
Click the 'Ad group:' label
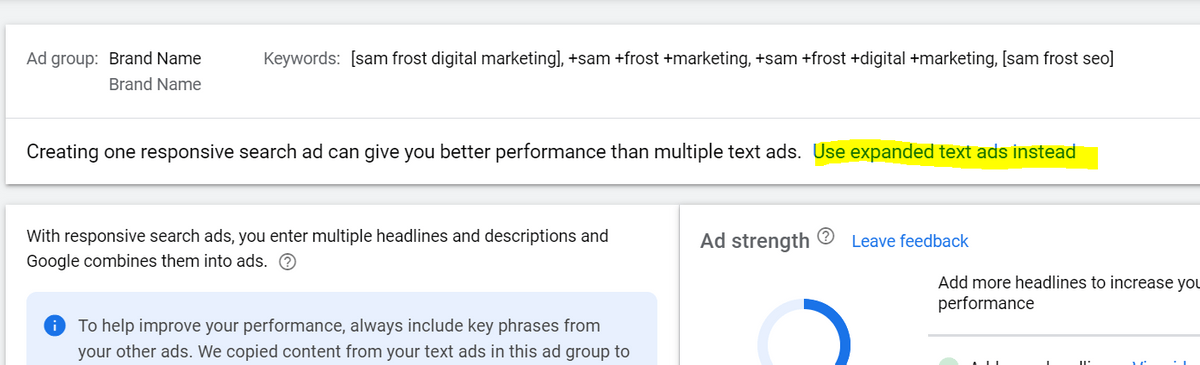coord(62,58)
